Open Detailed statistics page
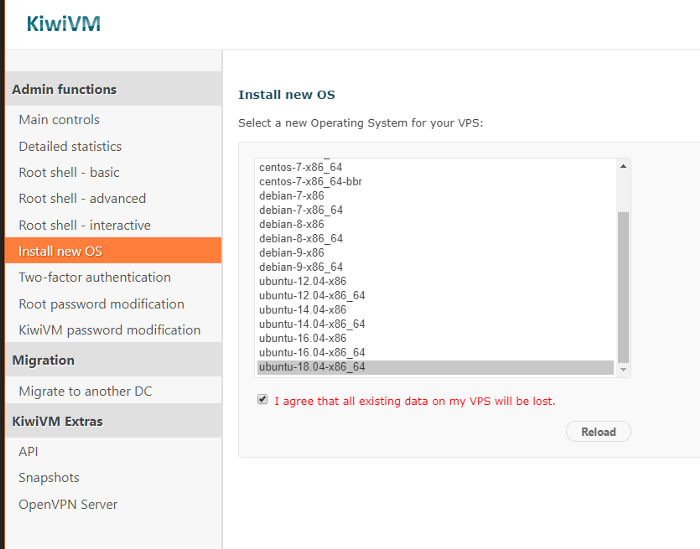The image size is (700, 549). pos(70,146)
